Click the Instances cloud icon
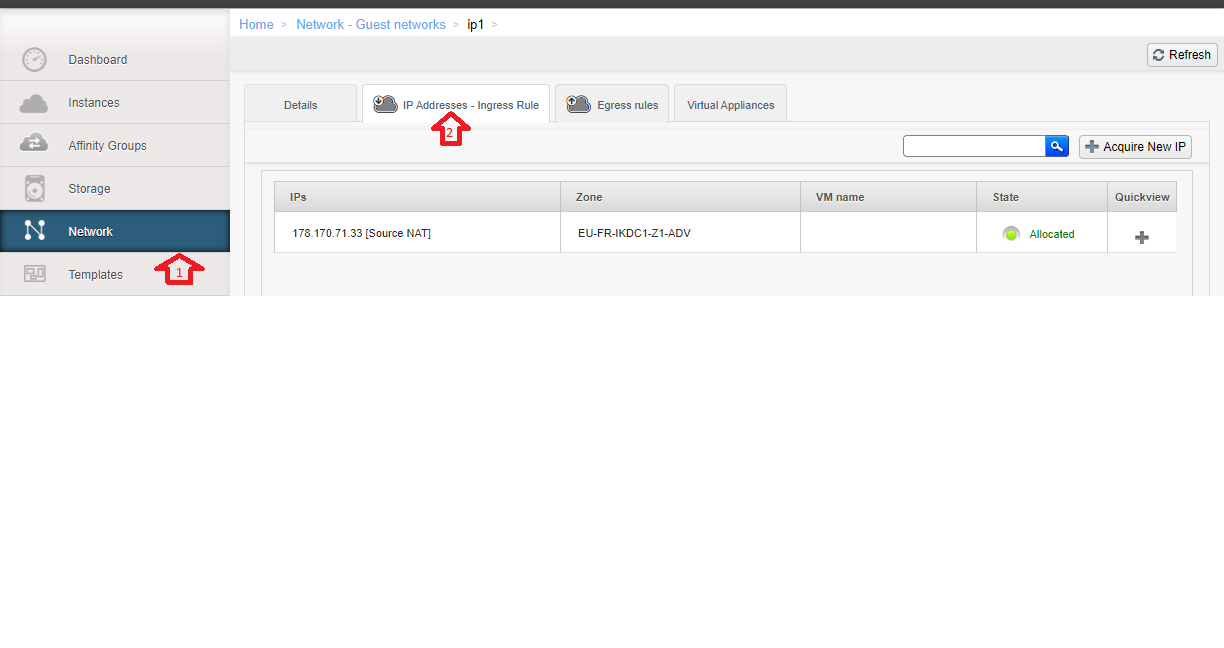 (x=34, y=102)
